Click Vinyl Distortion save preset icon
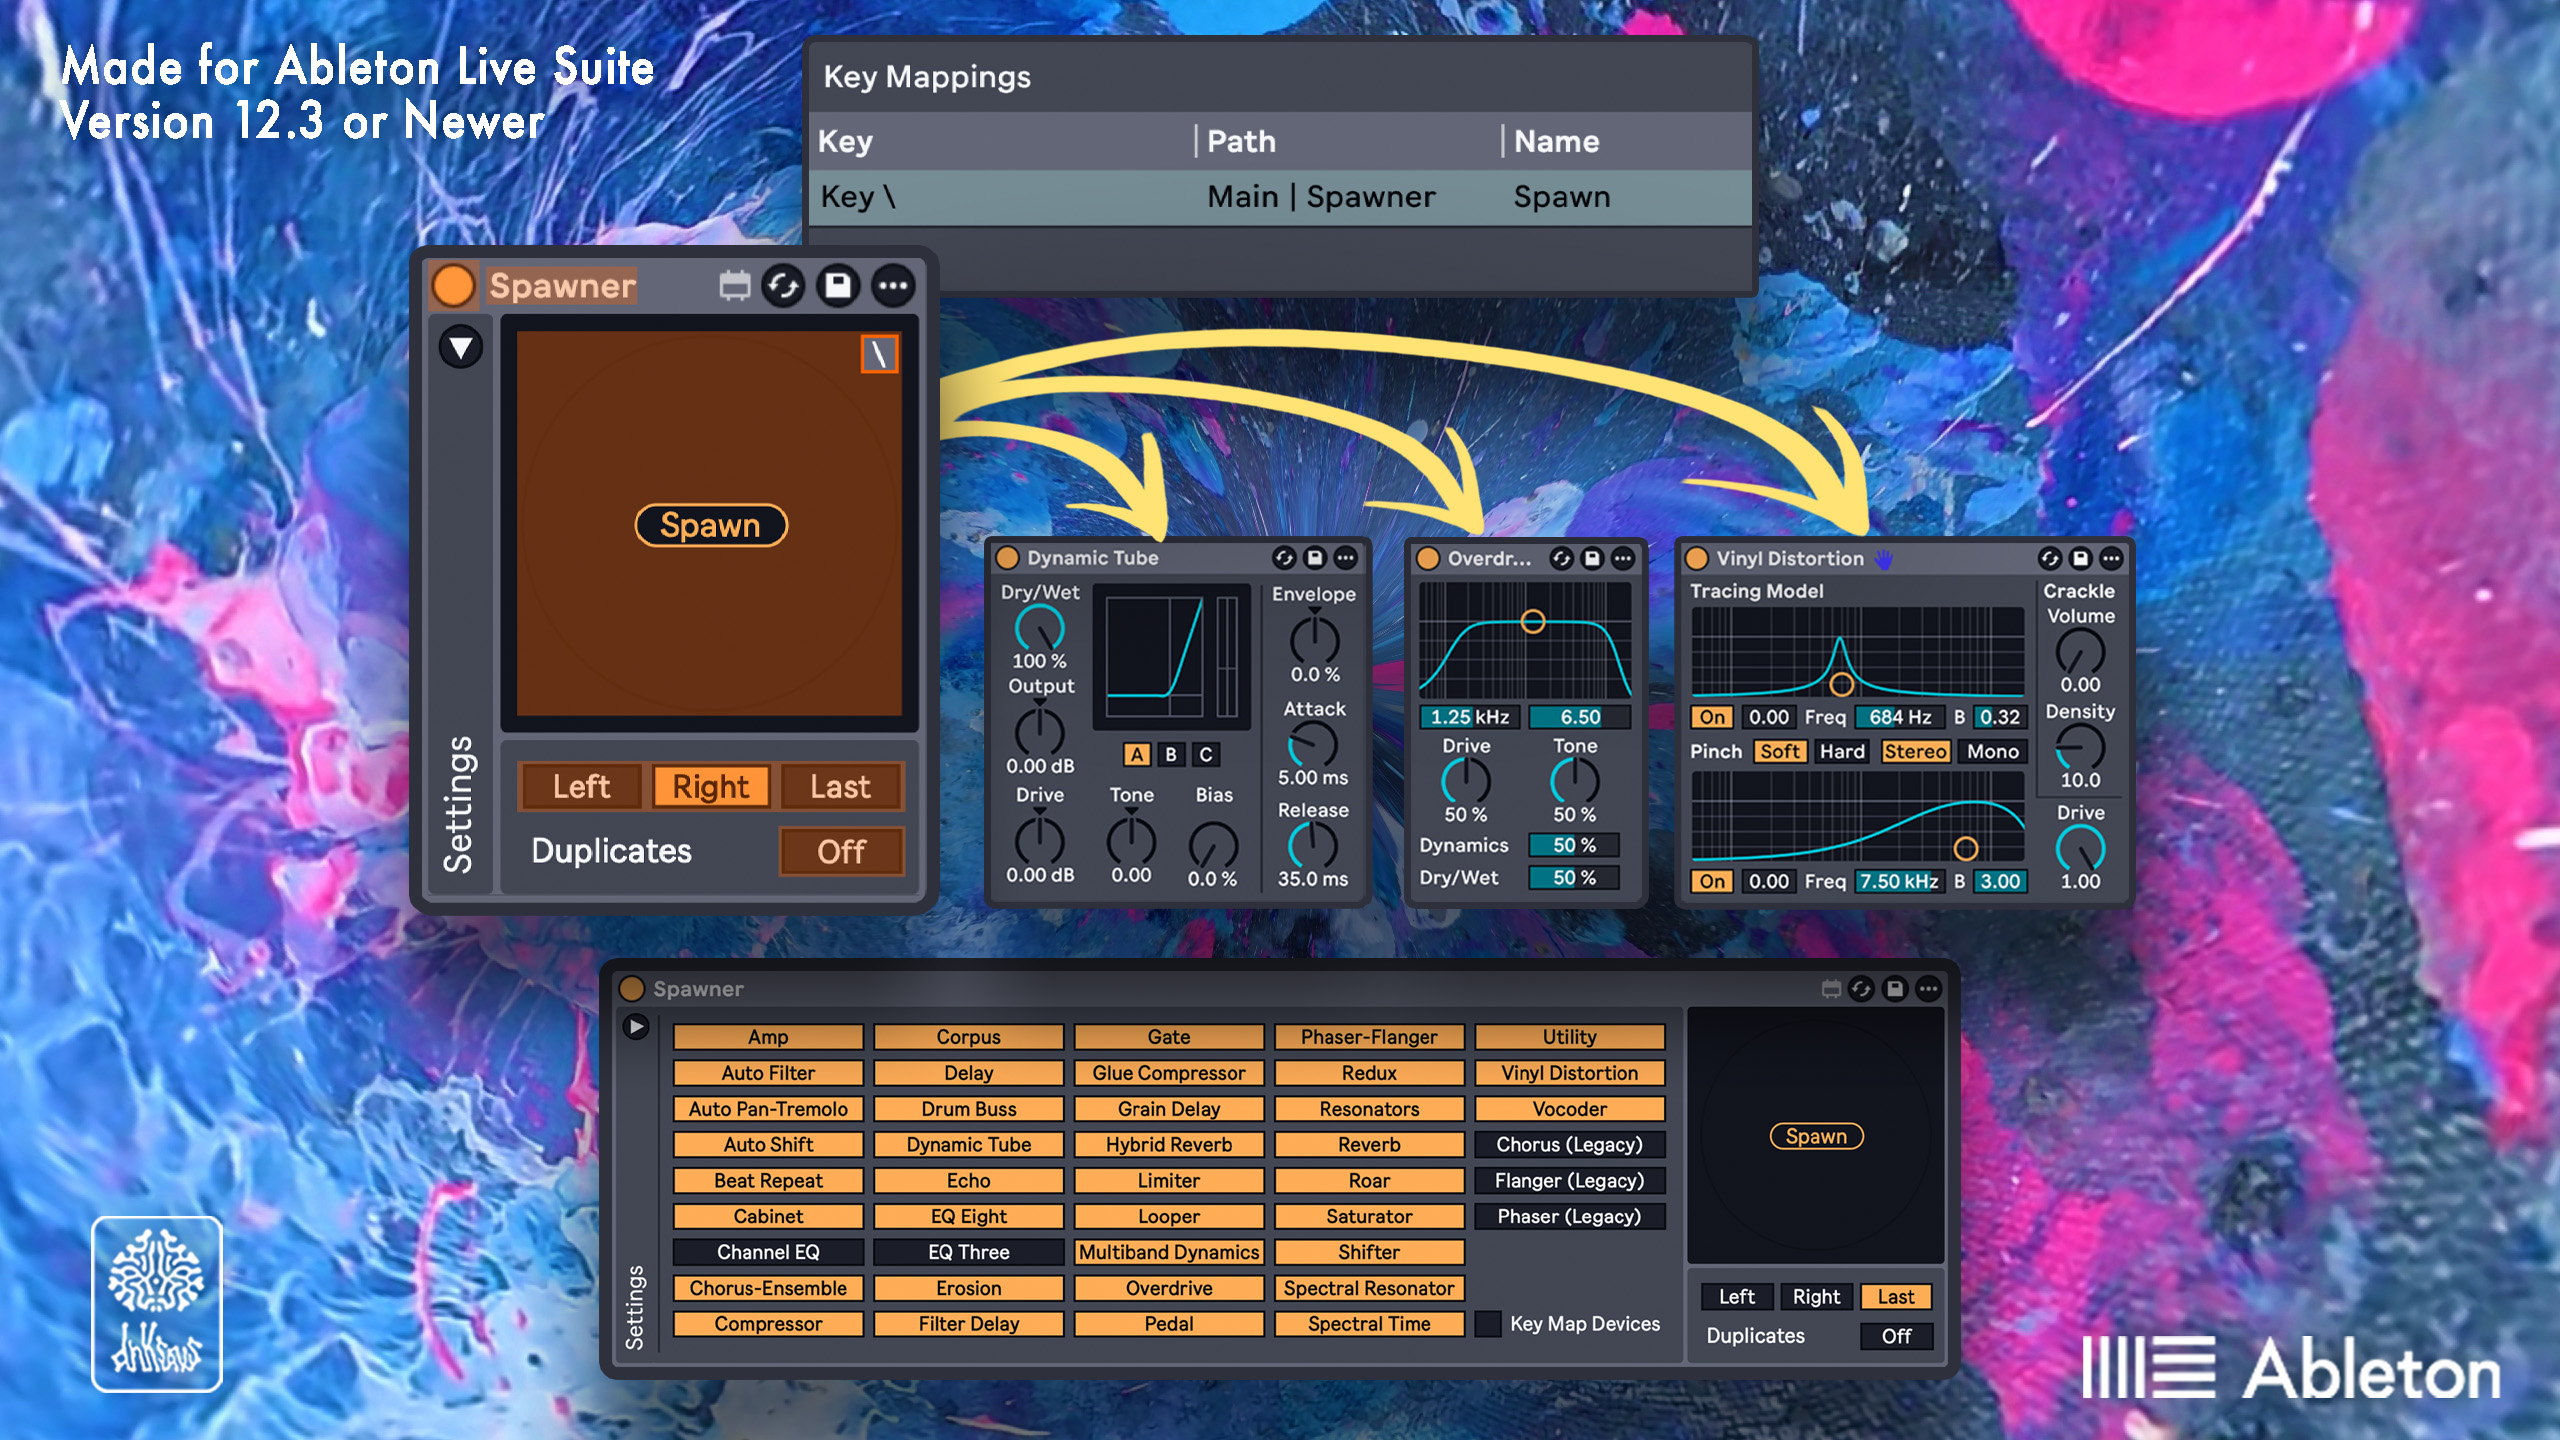Screen dimensions: 2560x1440 [x=2080, y=558]
